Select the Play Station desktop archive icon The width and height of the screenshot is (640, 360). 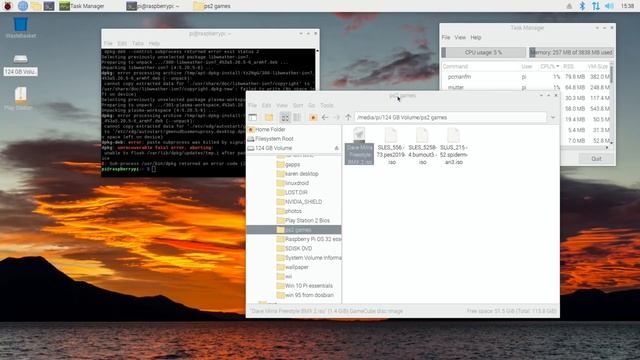coord(20,98)
